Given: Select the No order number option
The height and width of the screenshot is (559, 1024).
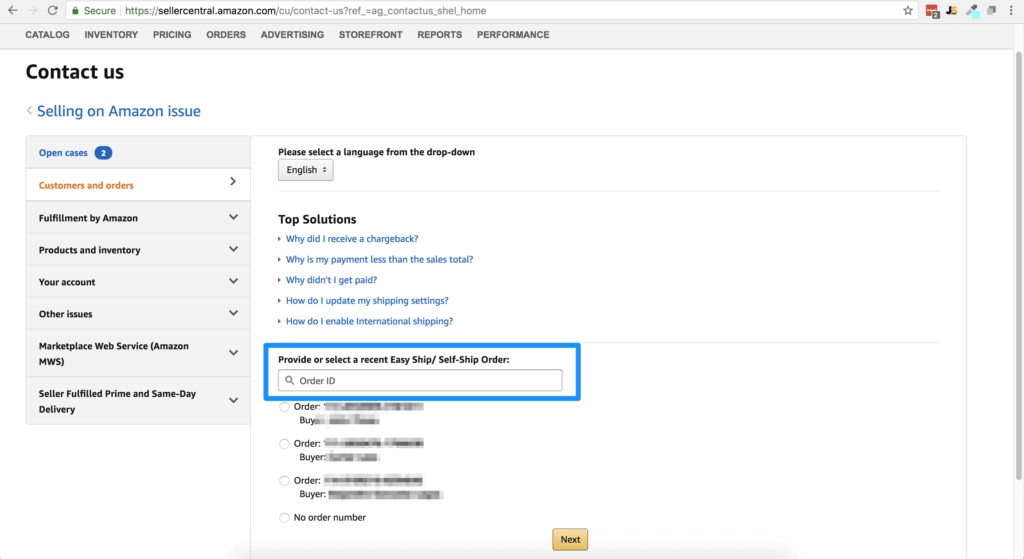Looking at the screenshot, I should click(284, 518).
